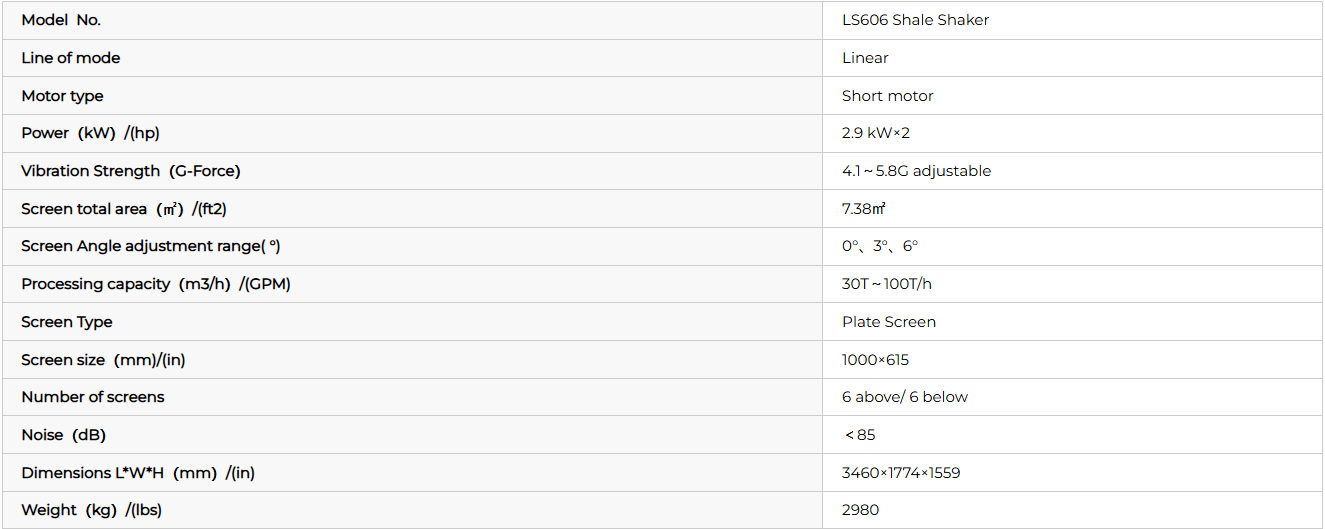1325x529 pixels.
Task: Click the 'Noise (dB)' label
Action: pyautogui.click(x=63, y=435)
